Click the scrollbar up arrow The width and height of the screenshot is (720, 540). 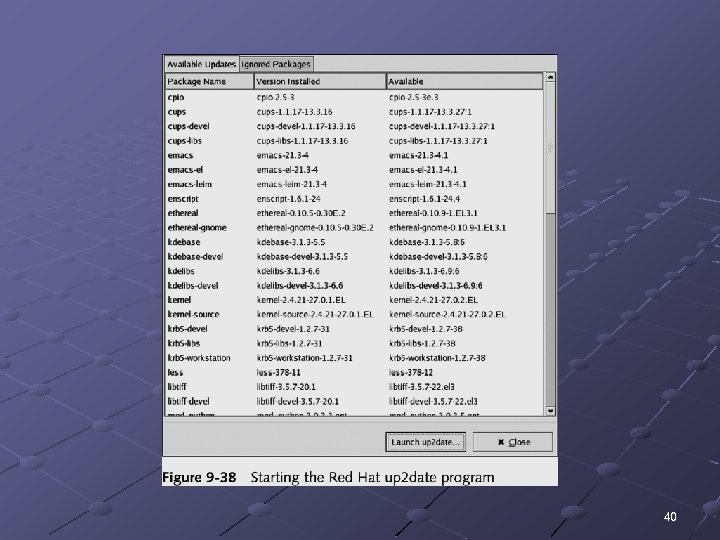coord(550,77)
